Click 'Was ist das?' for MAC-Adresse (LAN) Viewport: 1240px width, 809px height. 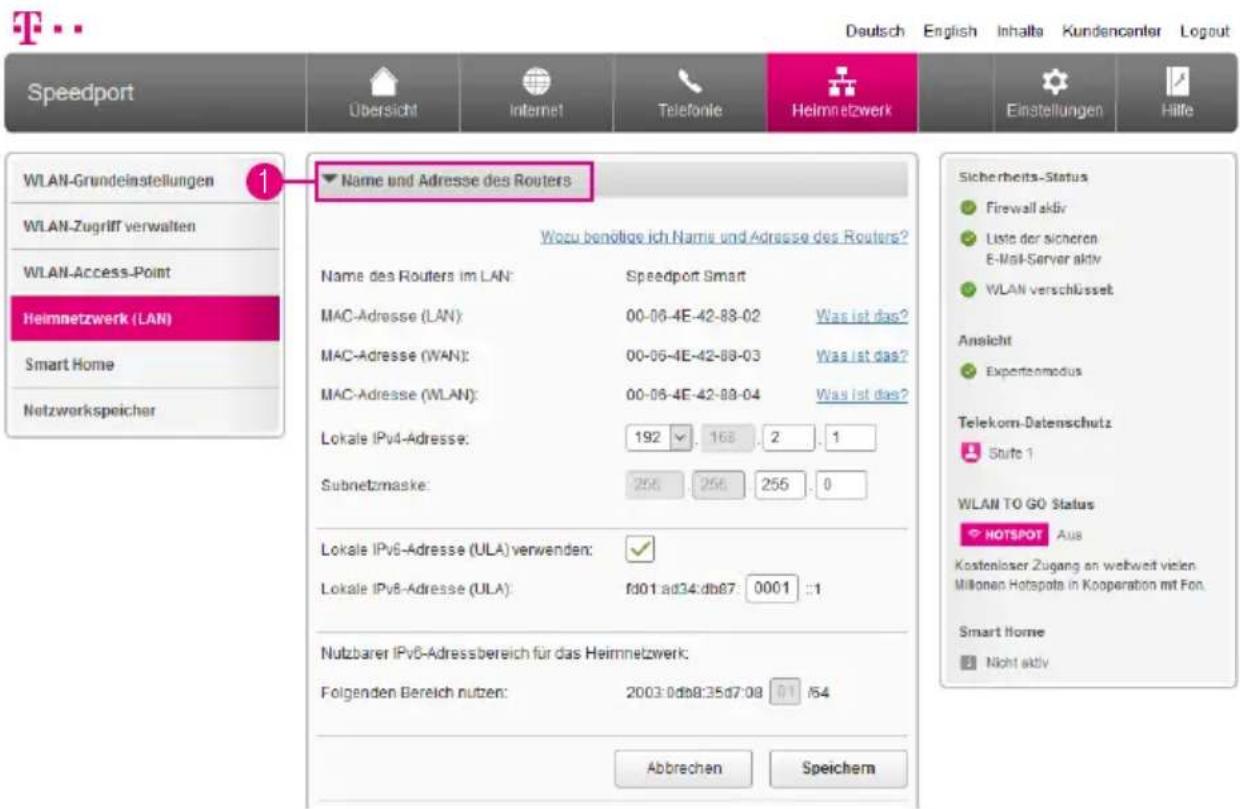tap(862, 317)
